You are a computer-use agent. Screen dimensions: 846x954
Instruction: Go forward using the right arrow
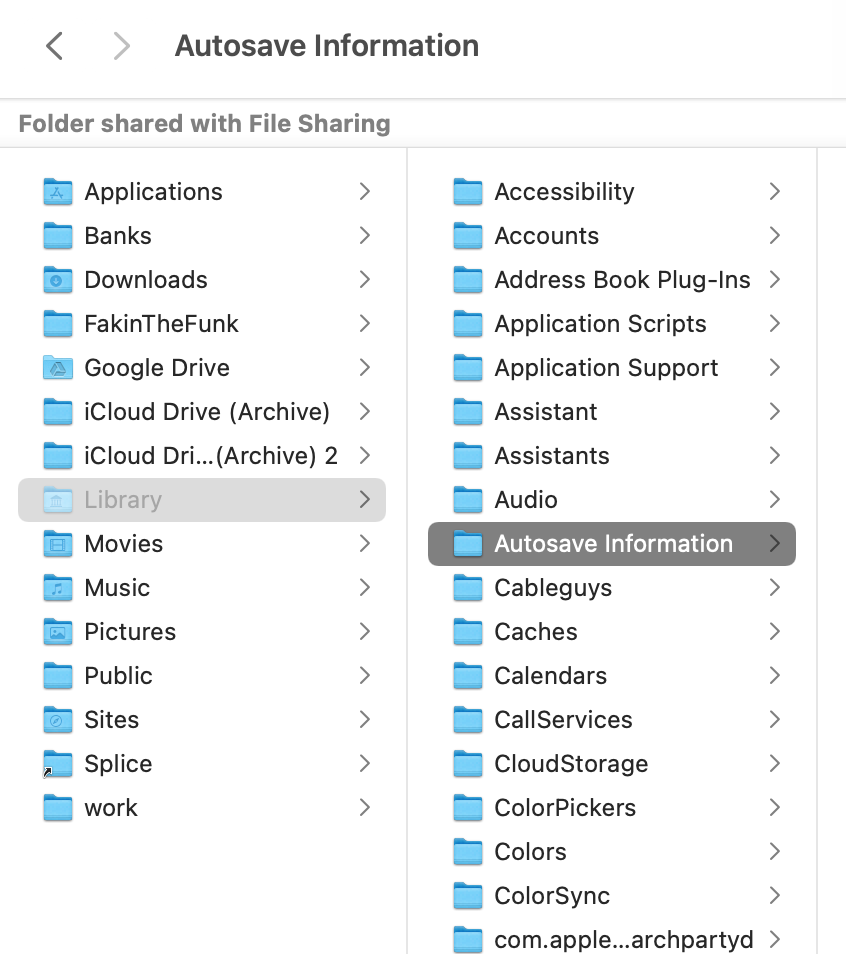(122, 46)
